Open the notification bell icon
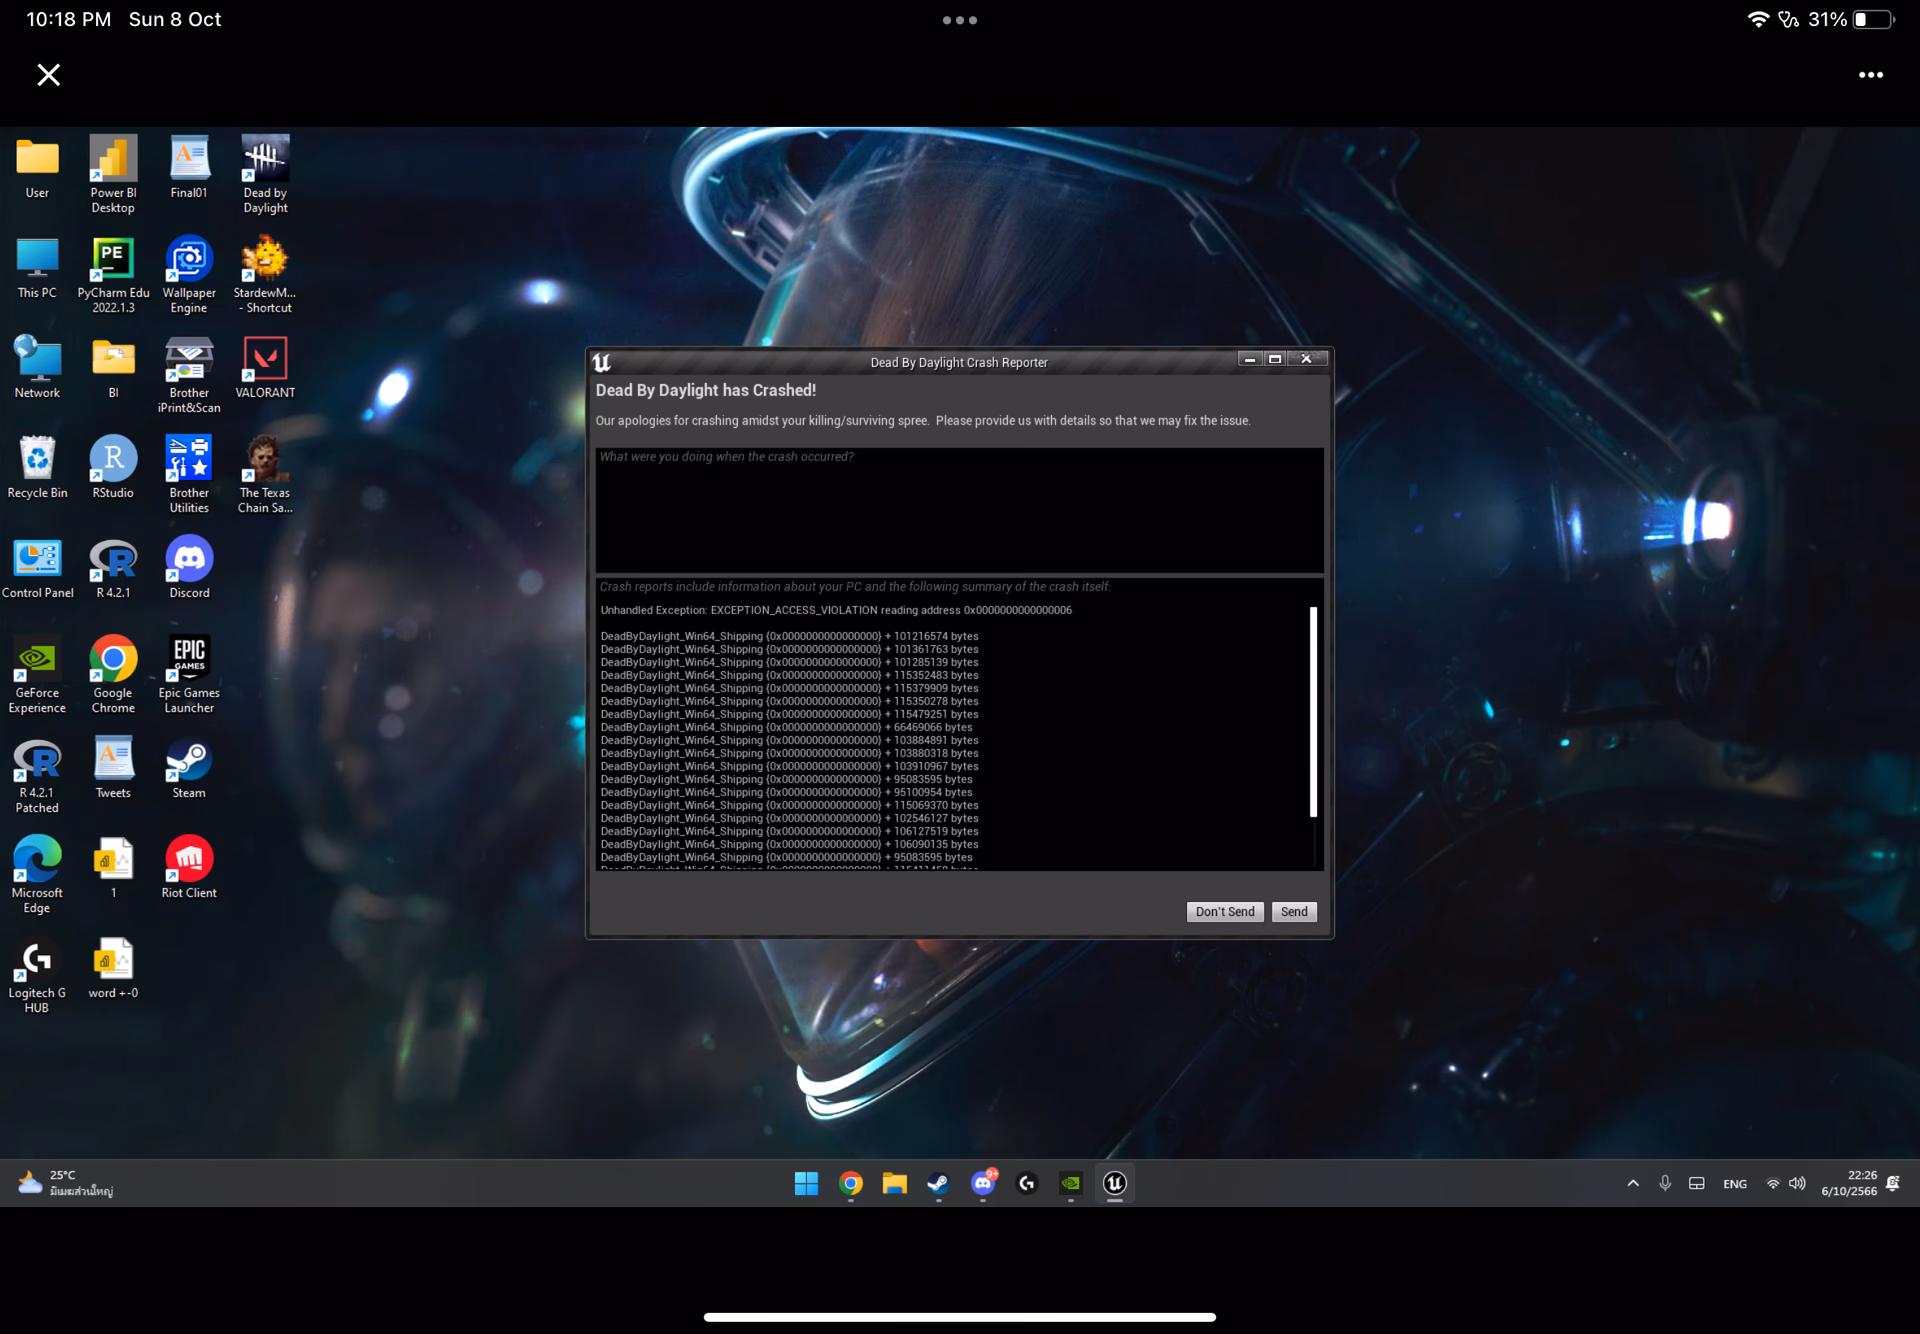 pos(1893,1183)
